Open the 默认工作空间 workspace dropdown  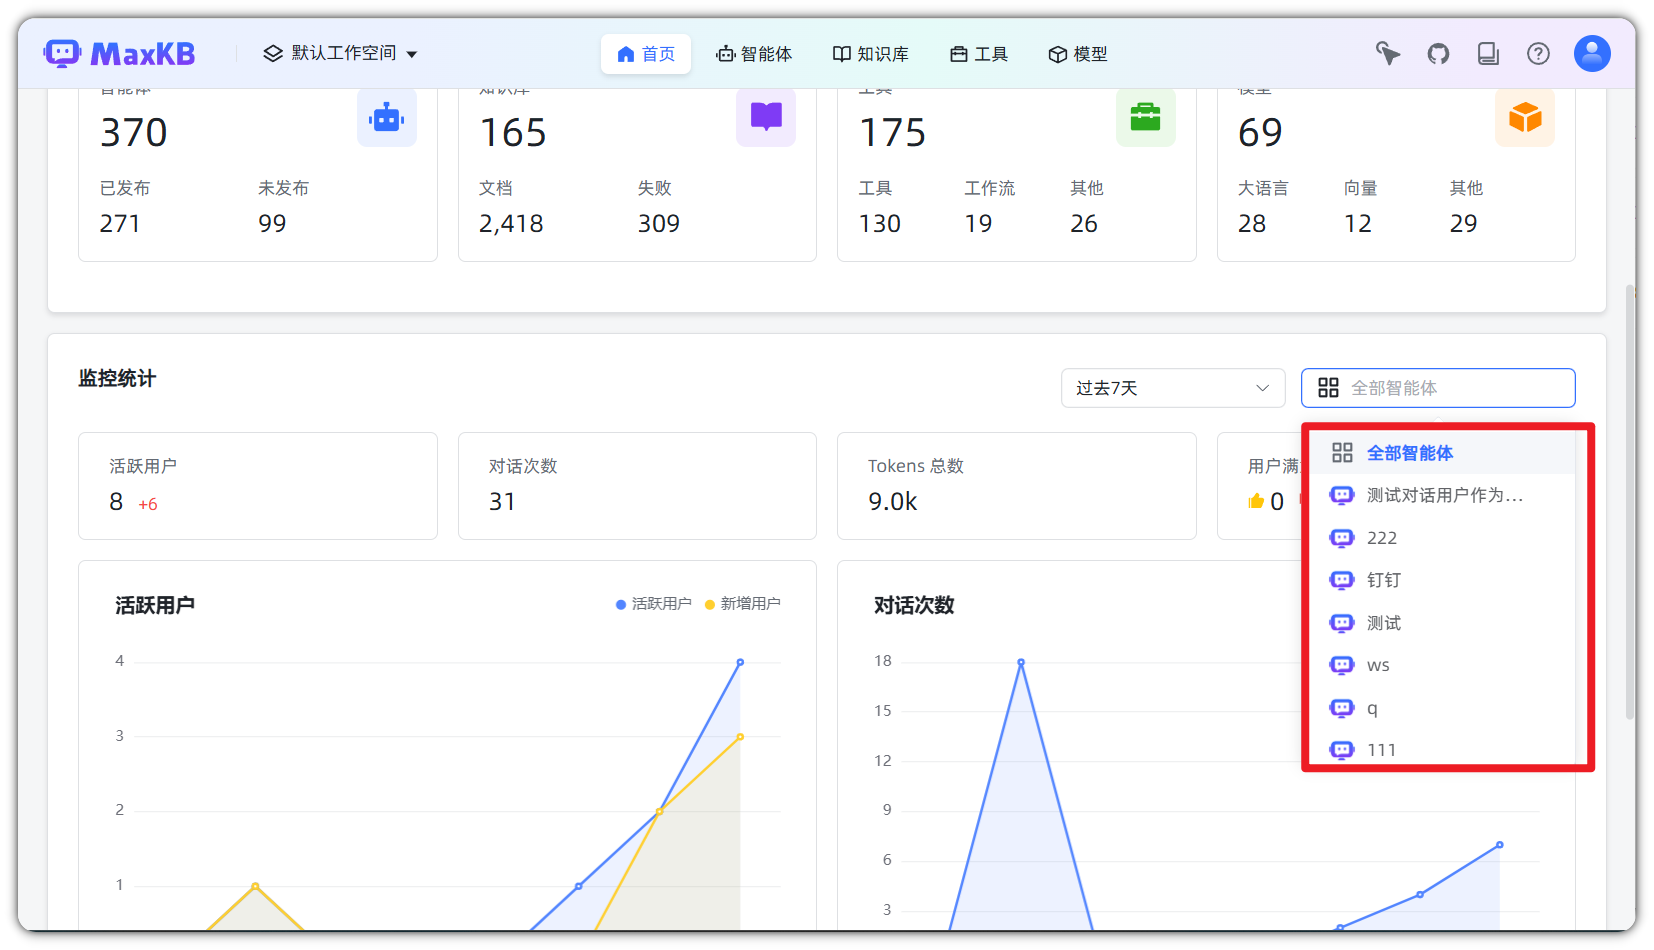point(340,54)
